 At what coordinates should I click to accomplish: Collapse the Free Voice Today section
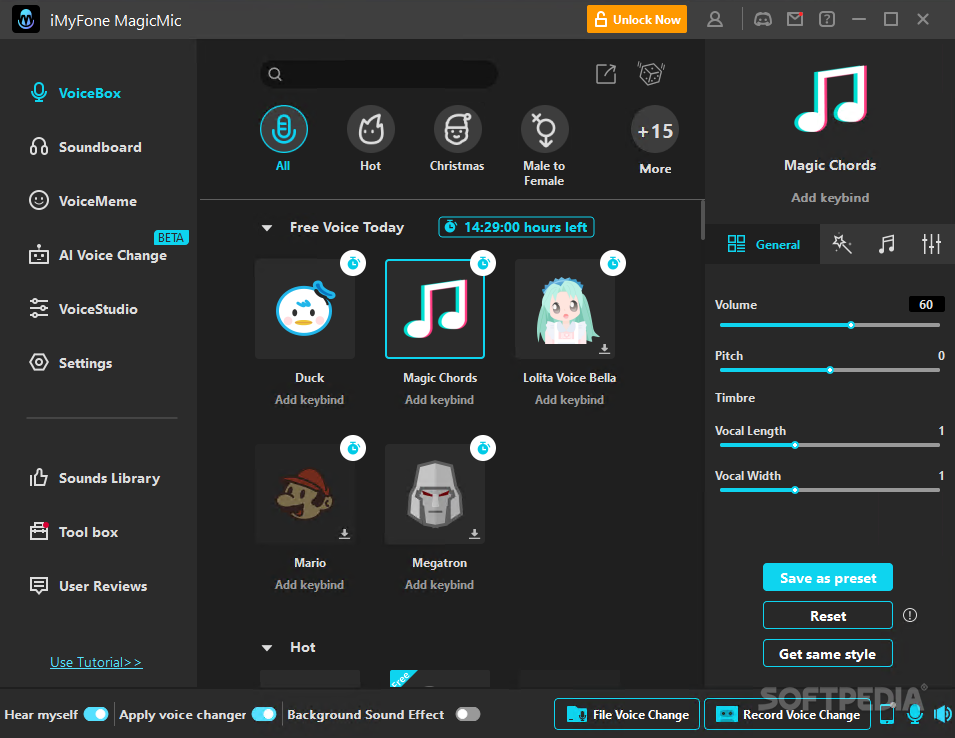pyautogui.click(x=267, y=228)
